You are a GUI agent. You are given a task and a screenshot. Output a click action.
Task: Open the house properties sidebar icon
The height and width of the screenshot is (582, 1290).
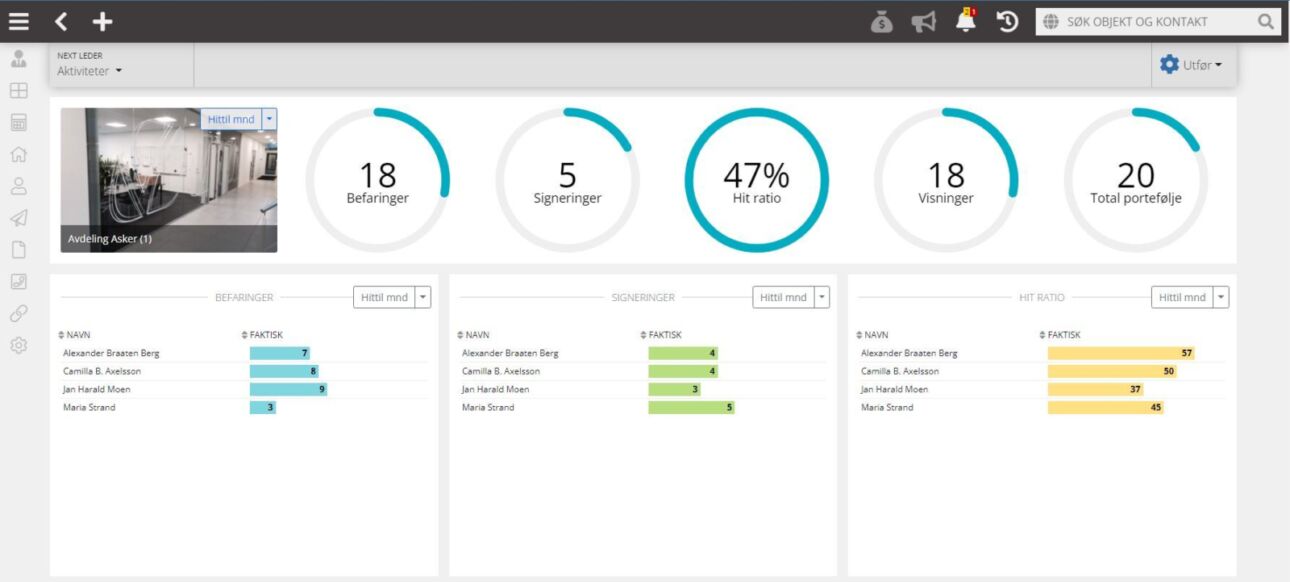(x=18, y=155)
